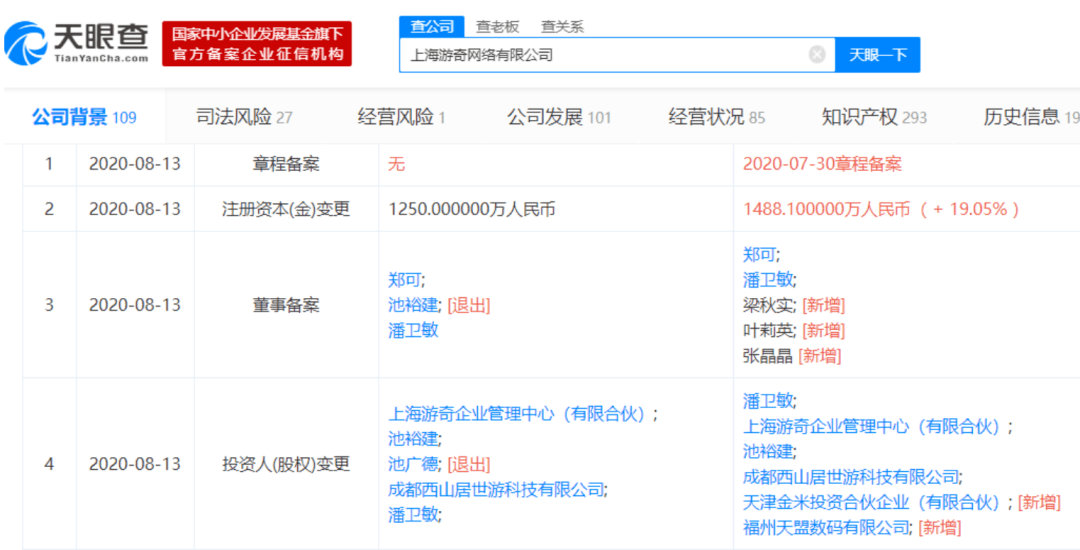
Task: Click the 天眼一下 search button
Action: (878, 54)
